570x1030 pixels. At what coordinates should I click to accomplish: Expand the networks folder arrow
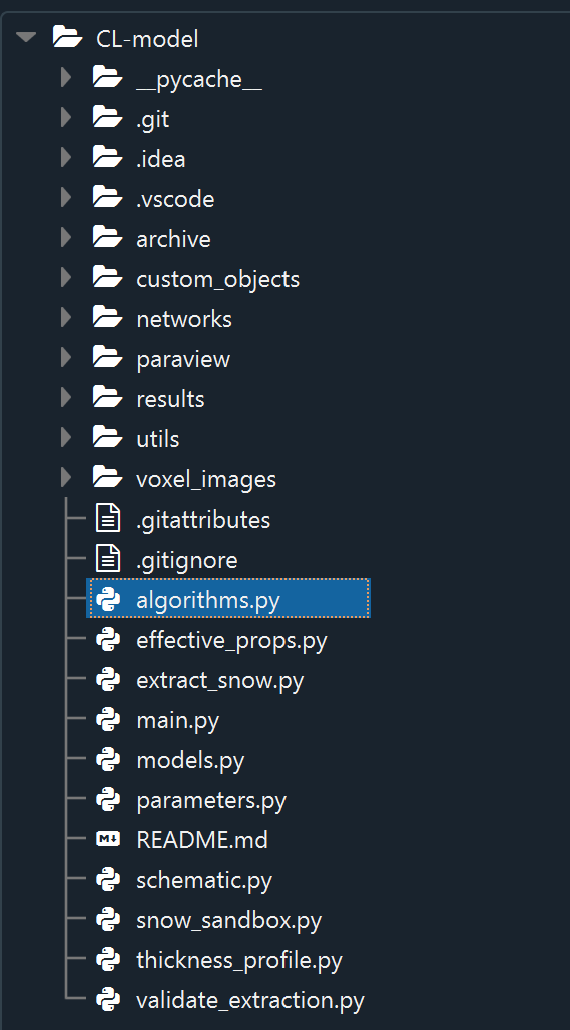click(x=66, y=318)
